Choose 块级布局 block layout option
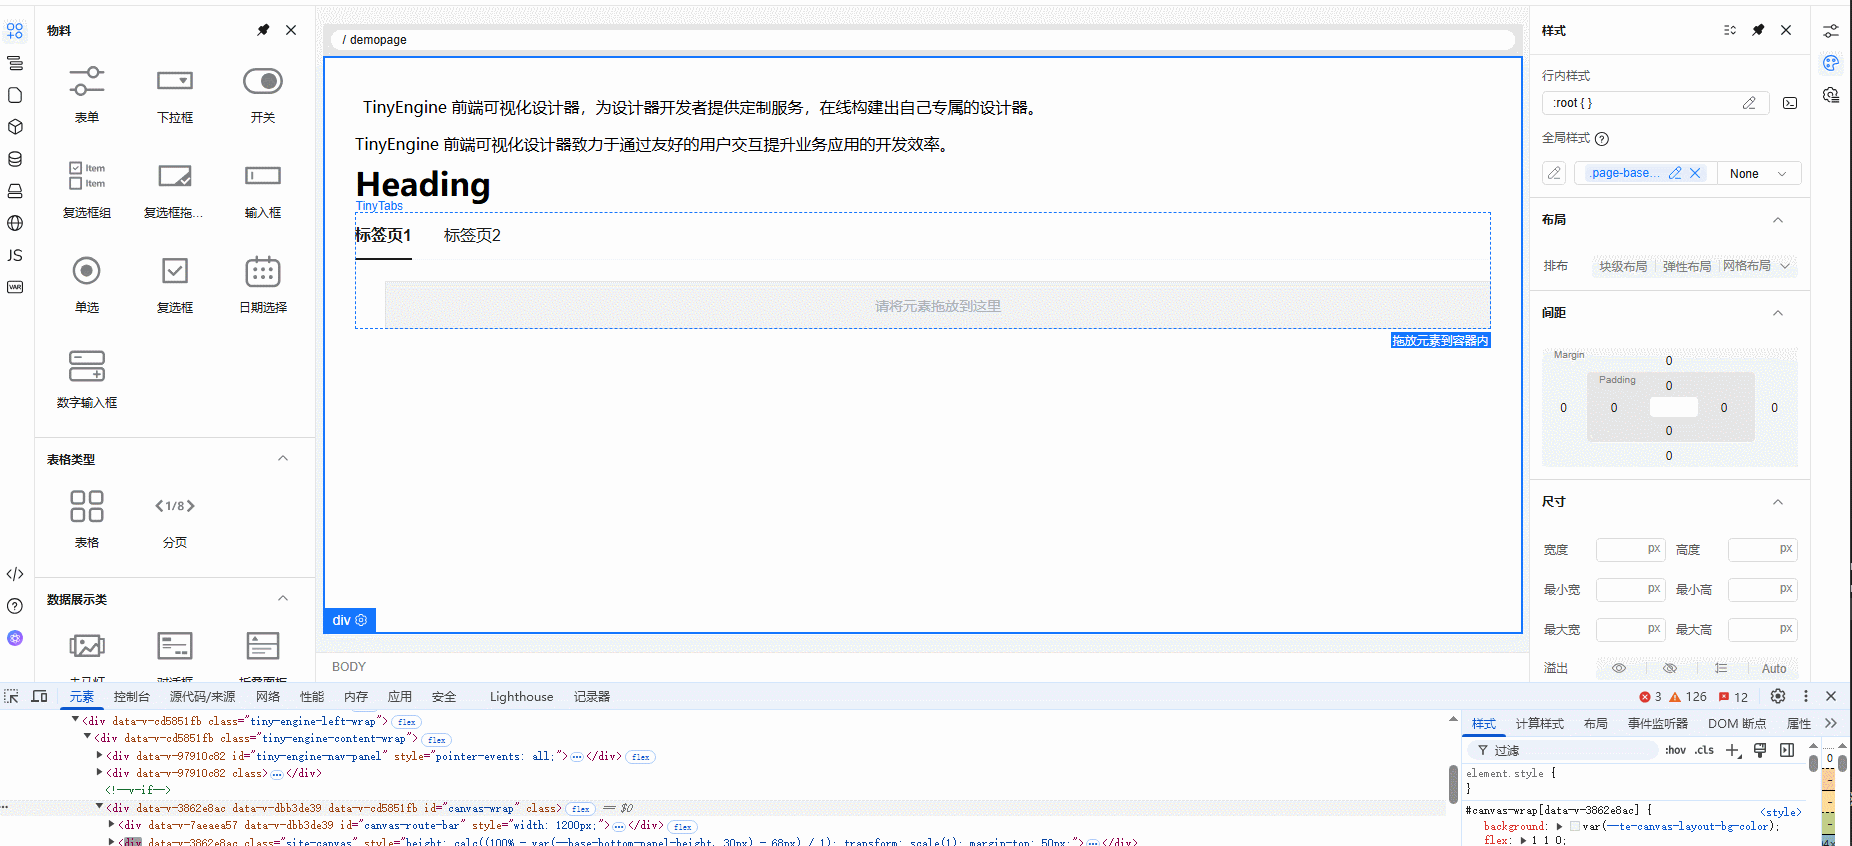Image resolution: width=1852 pixels, height=846 pixels. click(x=1623, y=266)
